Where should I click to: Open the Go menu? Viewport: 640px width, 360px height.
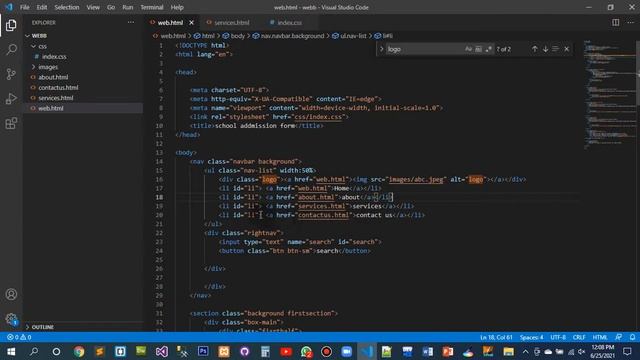[x=111, y=7]
